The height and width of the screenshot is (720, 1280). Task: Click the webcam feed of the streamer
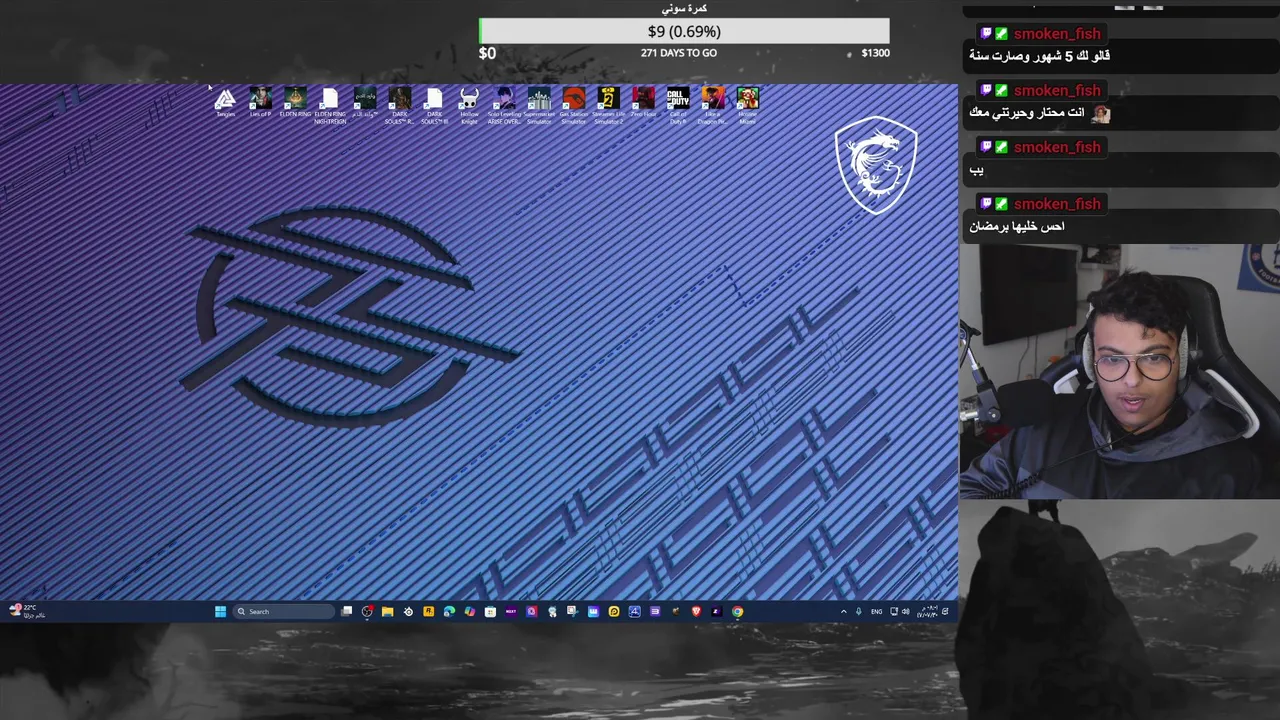1119,372
